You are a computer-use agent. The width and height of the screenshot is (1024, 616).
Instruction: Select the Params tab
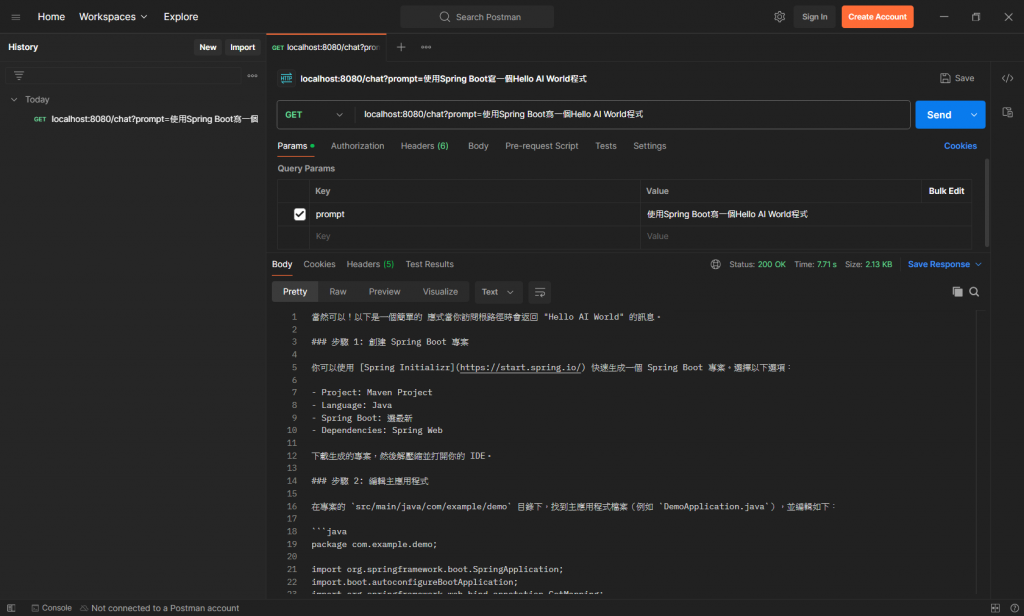click(296, 146)
